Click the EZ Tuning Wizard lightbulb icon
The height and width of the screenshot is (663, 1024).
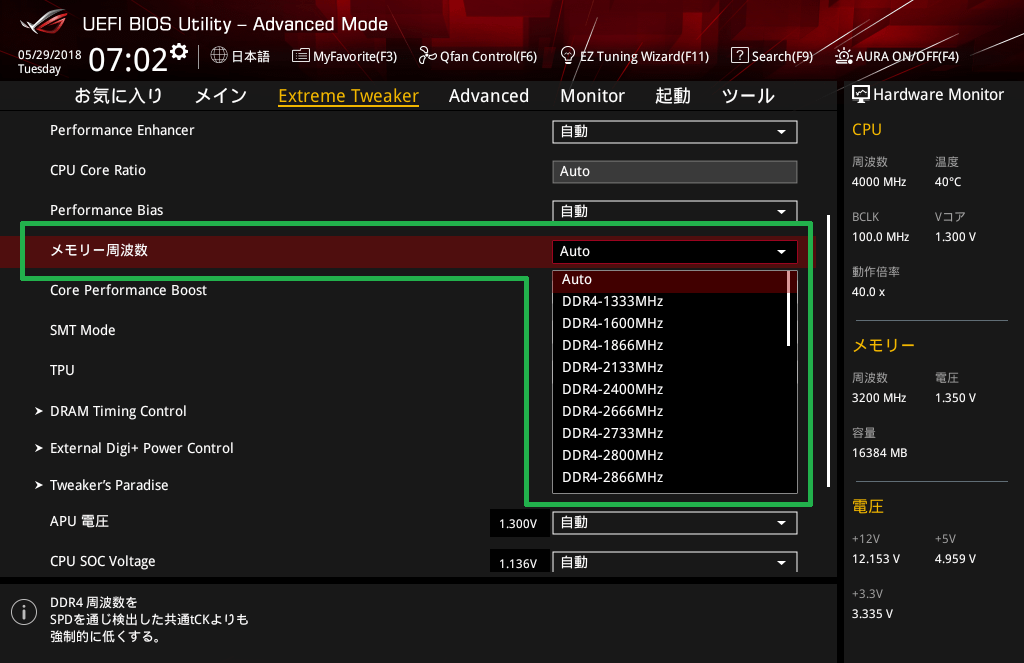tap(568, 55)
